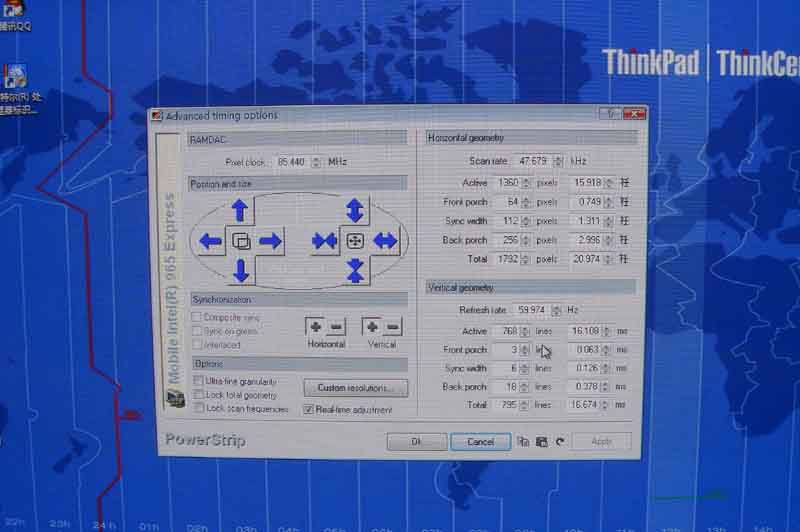Viewport: 800px width, 532px height.
Task: Click the Scan rate spinner arrows
Action: (x=557, y=161)
